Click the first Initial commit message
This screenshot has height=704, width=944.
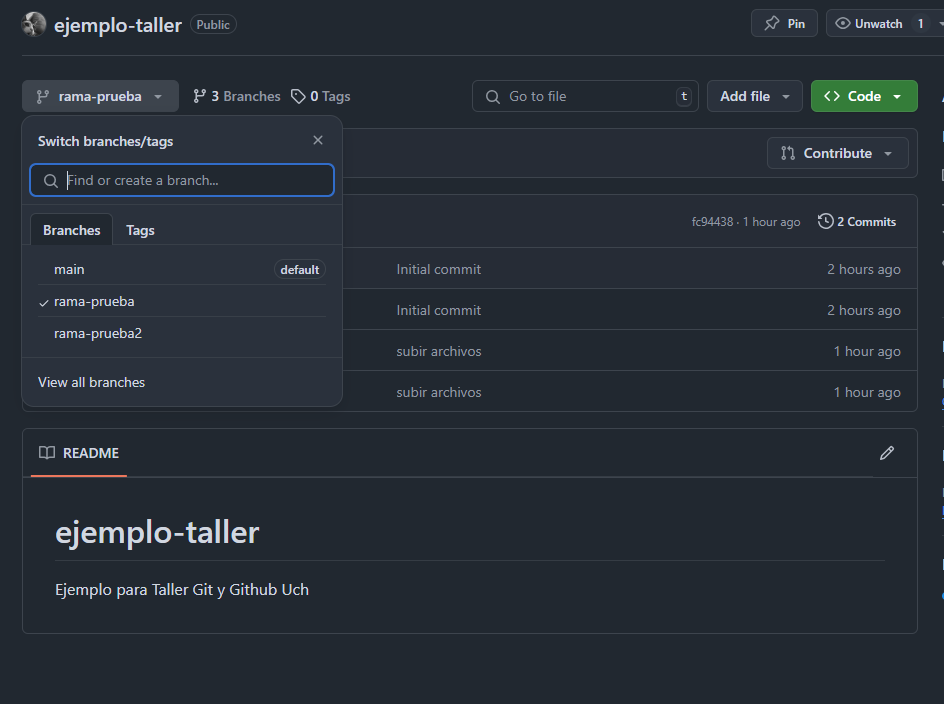[438, 269]
